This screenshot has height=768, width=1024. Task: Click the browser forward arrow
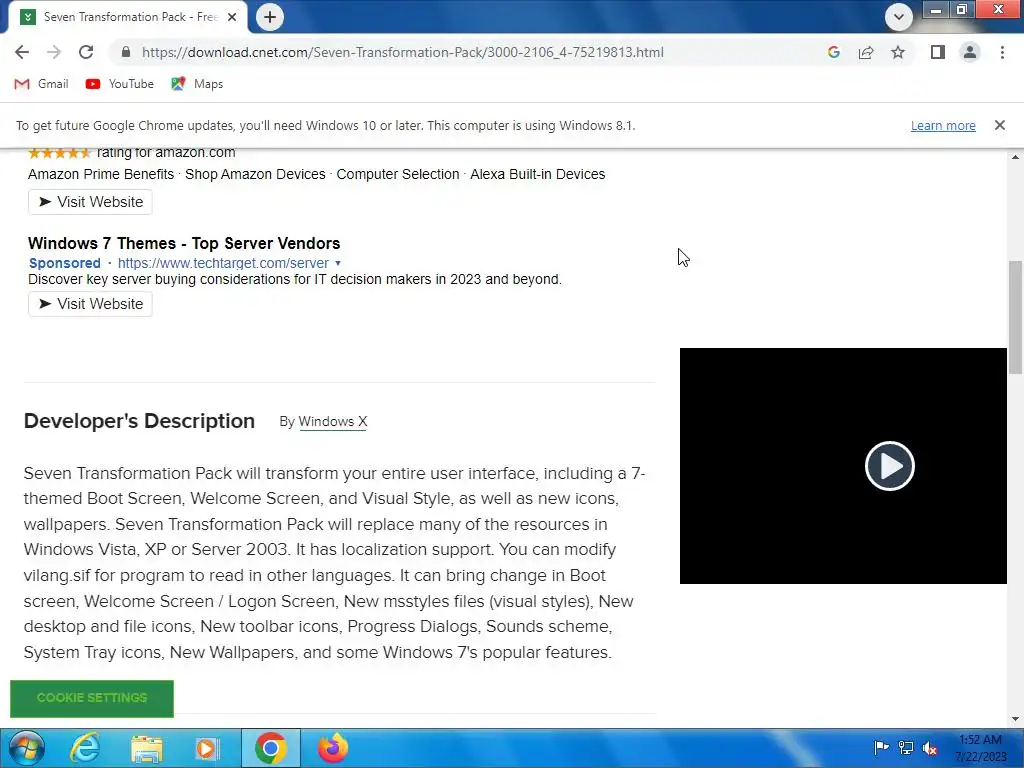tap(54, 52)
